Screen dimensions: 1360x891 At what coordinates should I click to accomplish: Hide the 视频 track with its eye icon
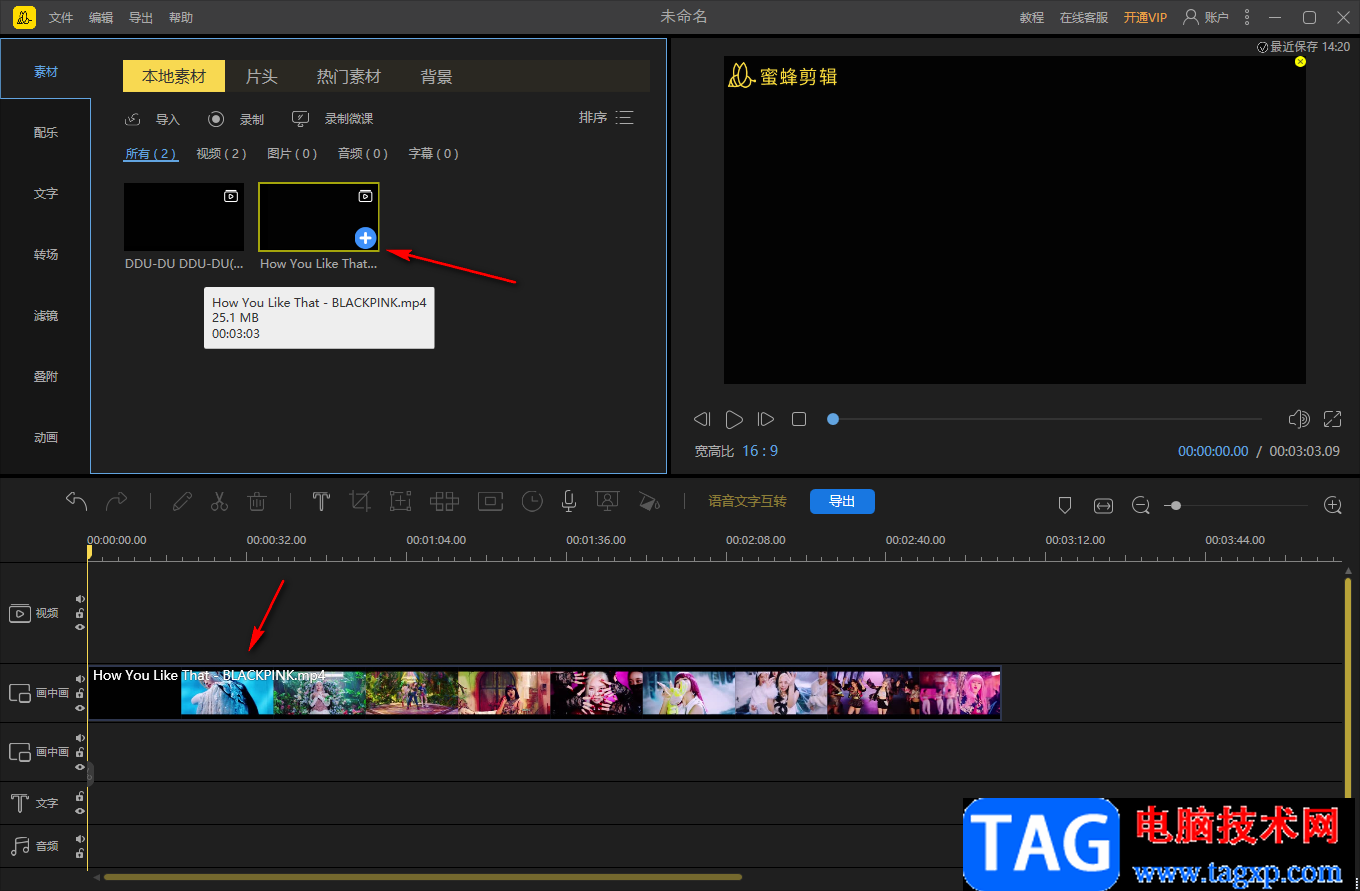tap(80, 627)
